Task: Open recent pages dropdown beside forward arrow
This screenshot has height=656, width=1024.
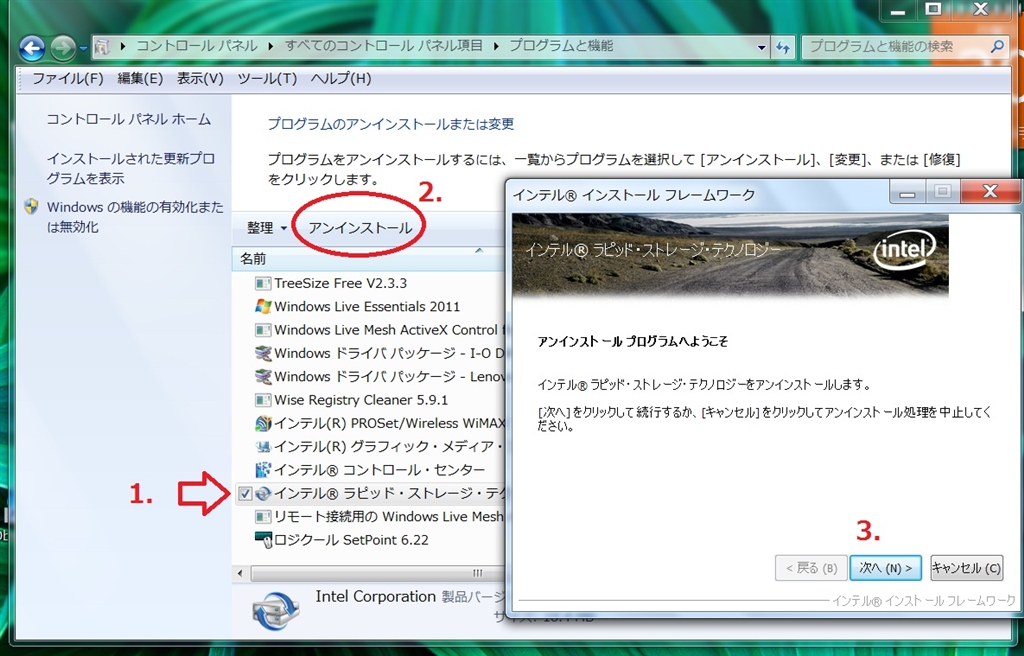Action: click(83, 48)
